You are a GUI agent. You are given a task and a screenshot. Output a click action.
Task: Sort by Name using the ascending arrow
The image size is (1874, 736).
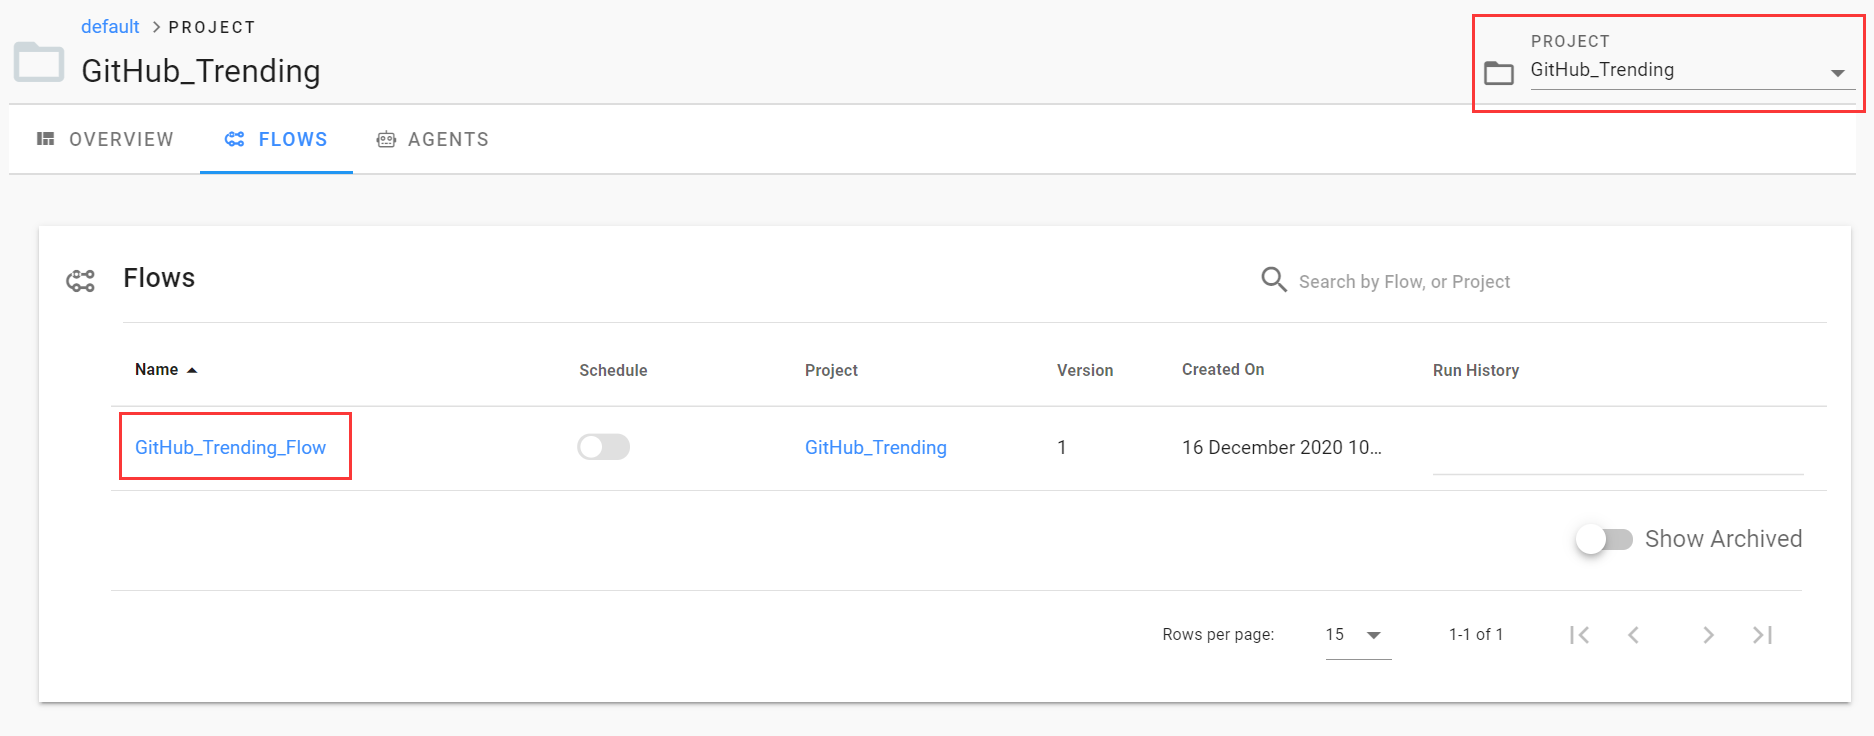192,370
